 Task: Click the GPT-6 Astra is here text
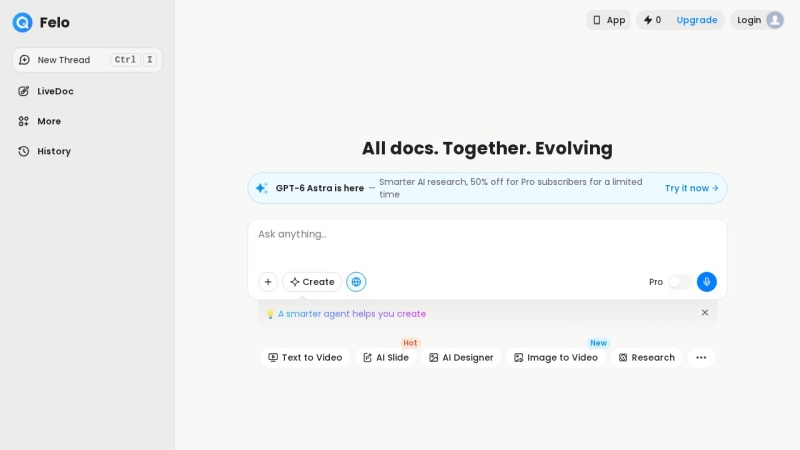click(319, 188)
